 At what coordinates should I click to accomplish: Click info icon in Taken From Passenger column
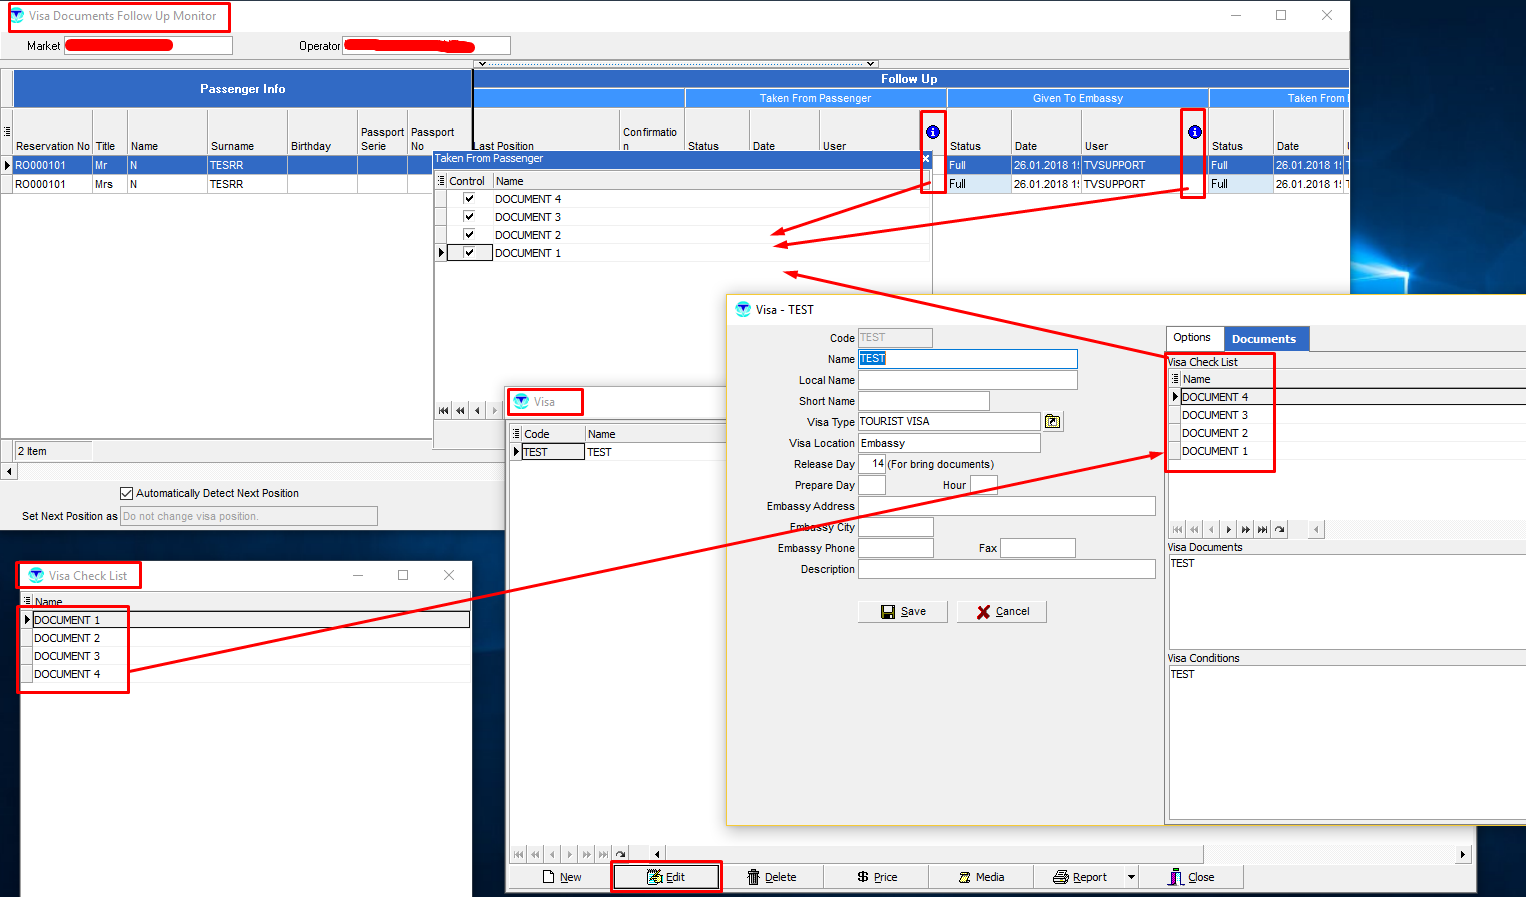tap(932, 132)
